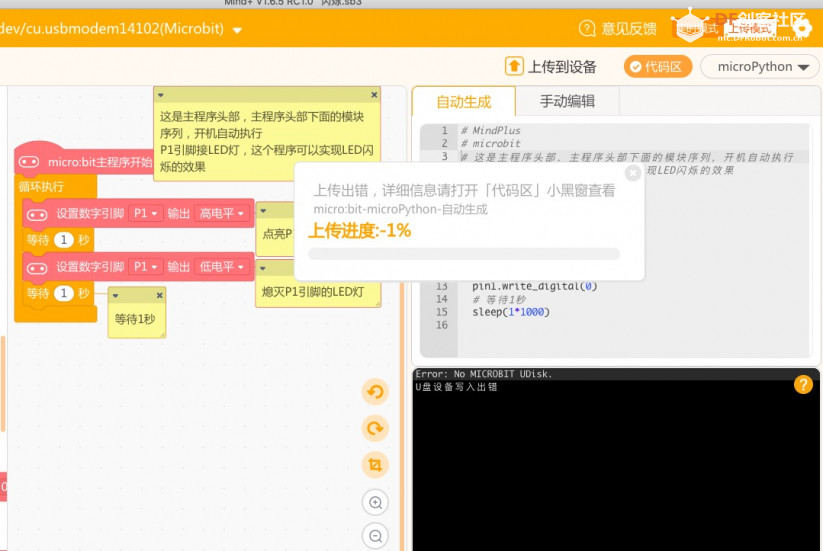The image size is (823, 551).
Task: Click 'micro:bit-microPython-自动生成' dialog subtitle
Action: pyautogui.click(x=400, y=209)
